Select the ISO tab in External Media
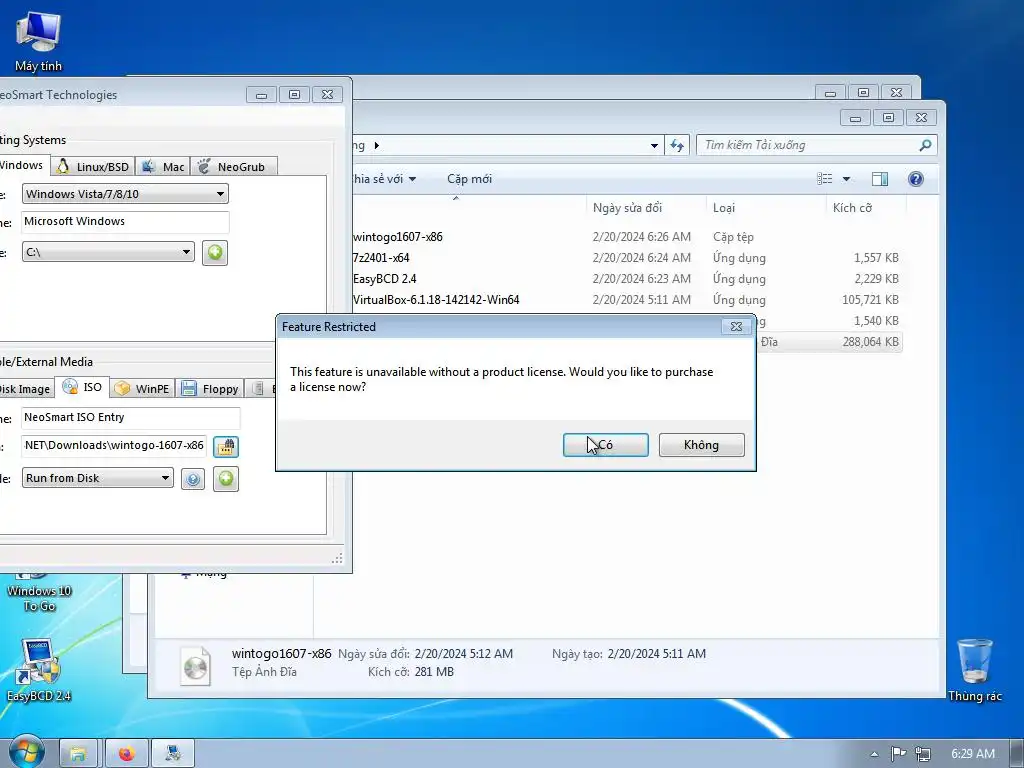This screenshot has height=768, width=1024. [82, 387]
